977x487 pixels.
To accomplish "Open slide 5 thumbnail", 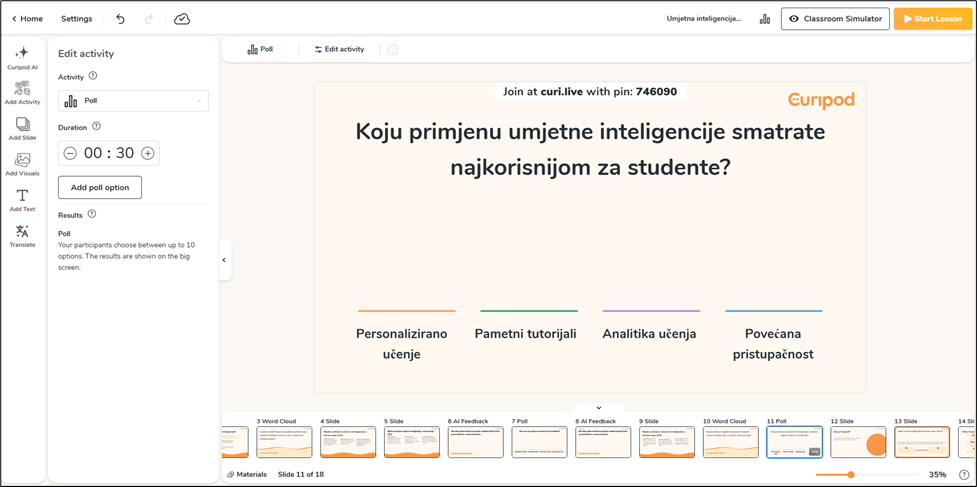I will coord(412,442).
